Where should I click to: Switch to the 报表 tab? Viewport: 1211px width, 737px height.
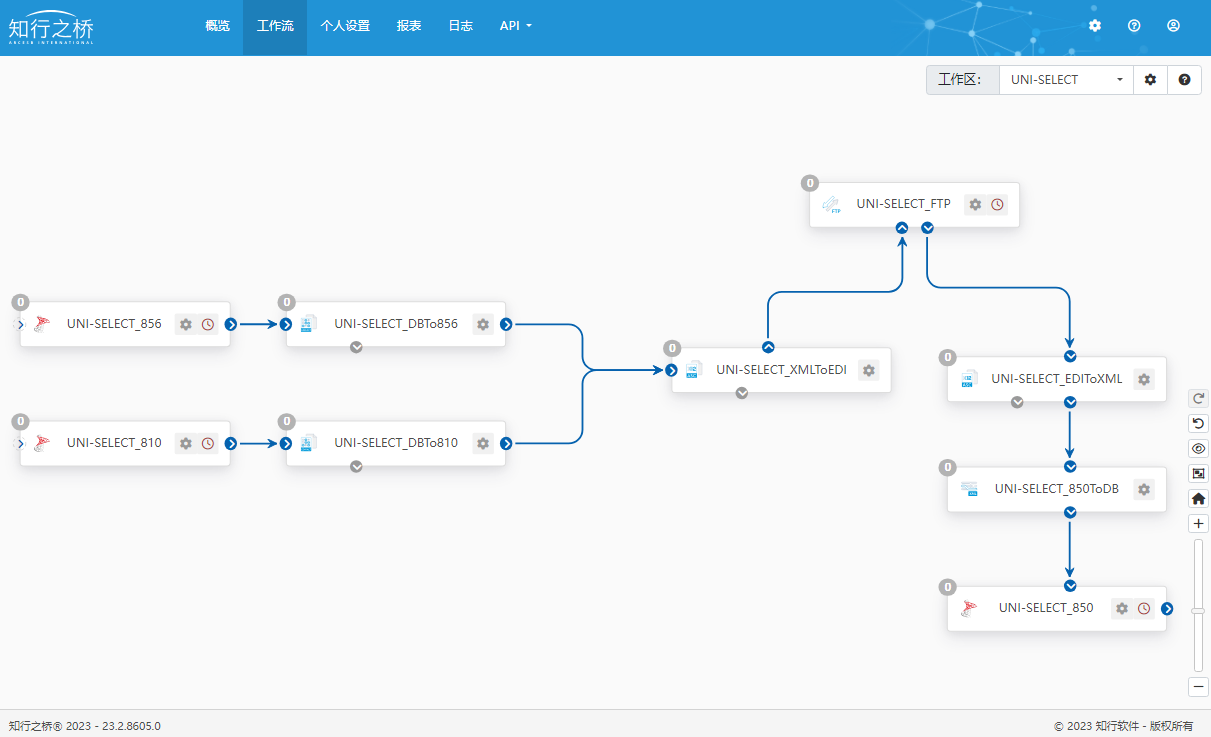408,26
